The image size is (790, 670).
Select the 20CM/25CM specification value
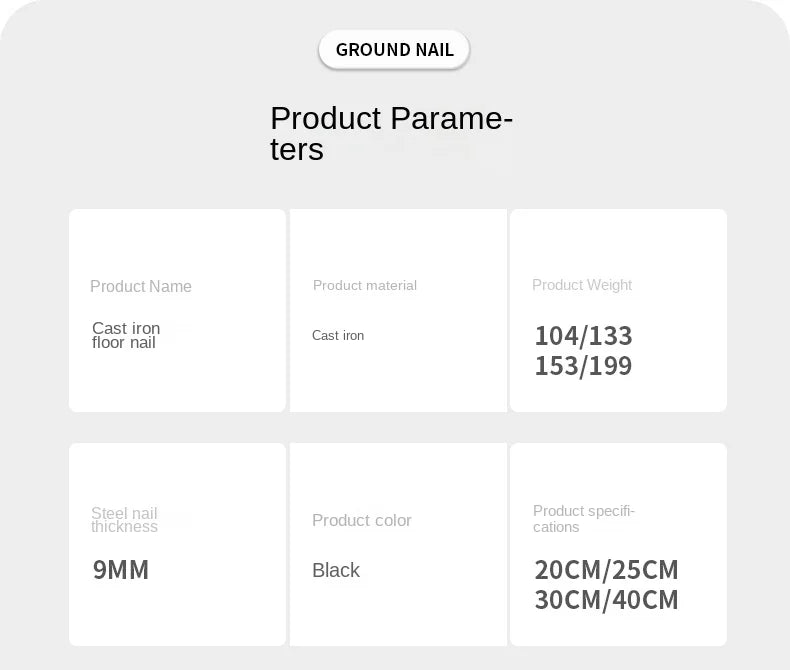tap(607, 570)
